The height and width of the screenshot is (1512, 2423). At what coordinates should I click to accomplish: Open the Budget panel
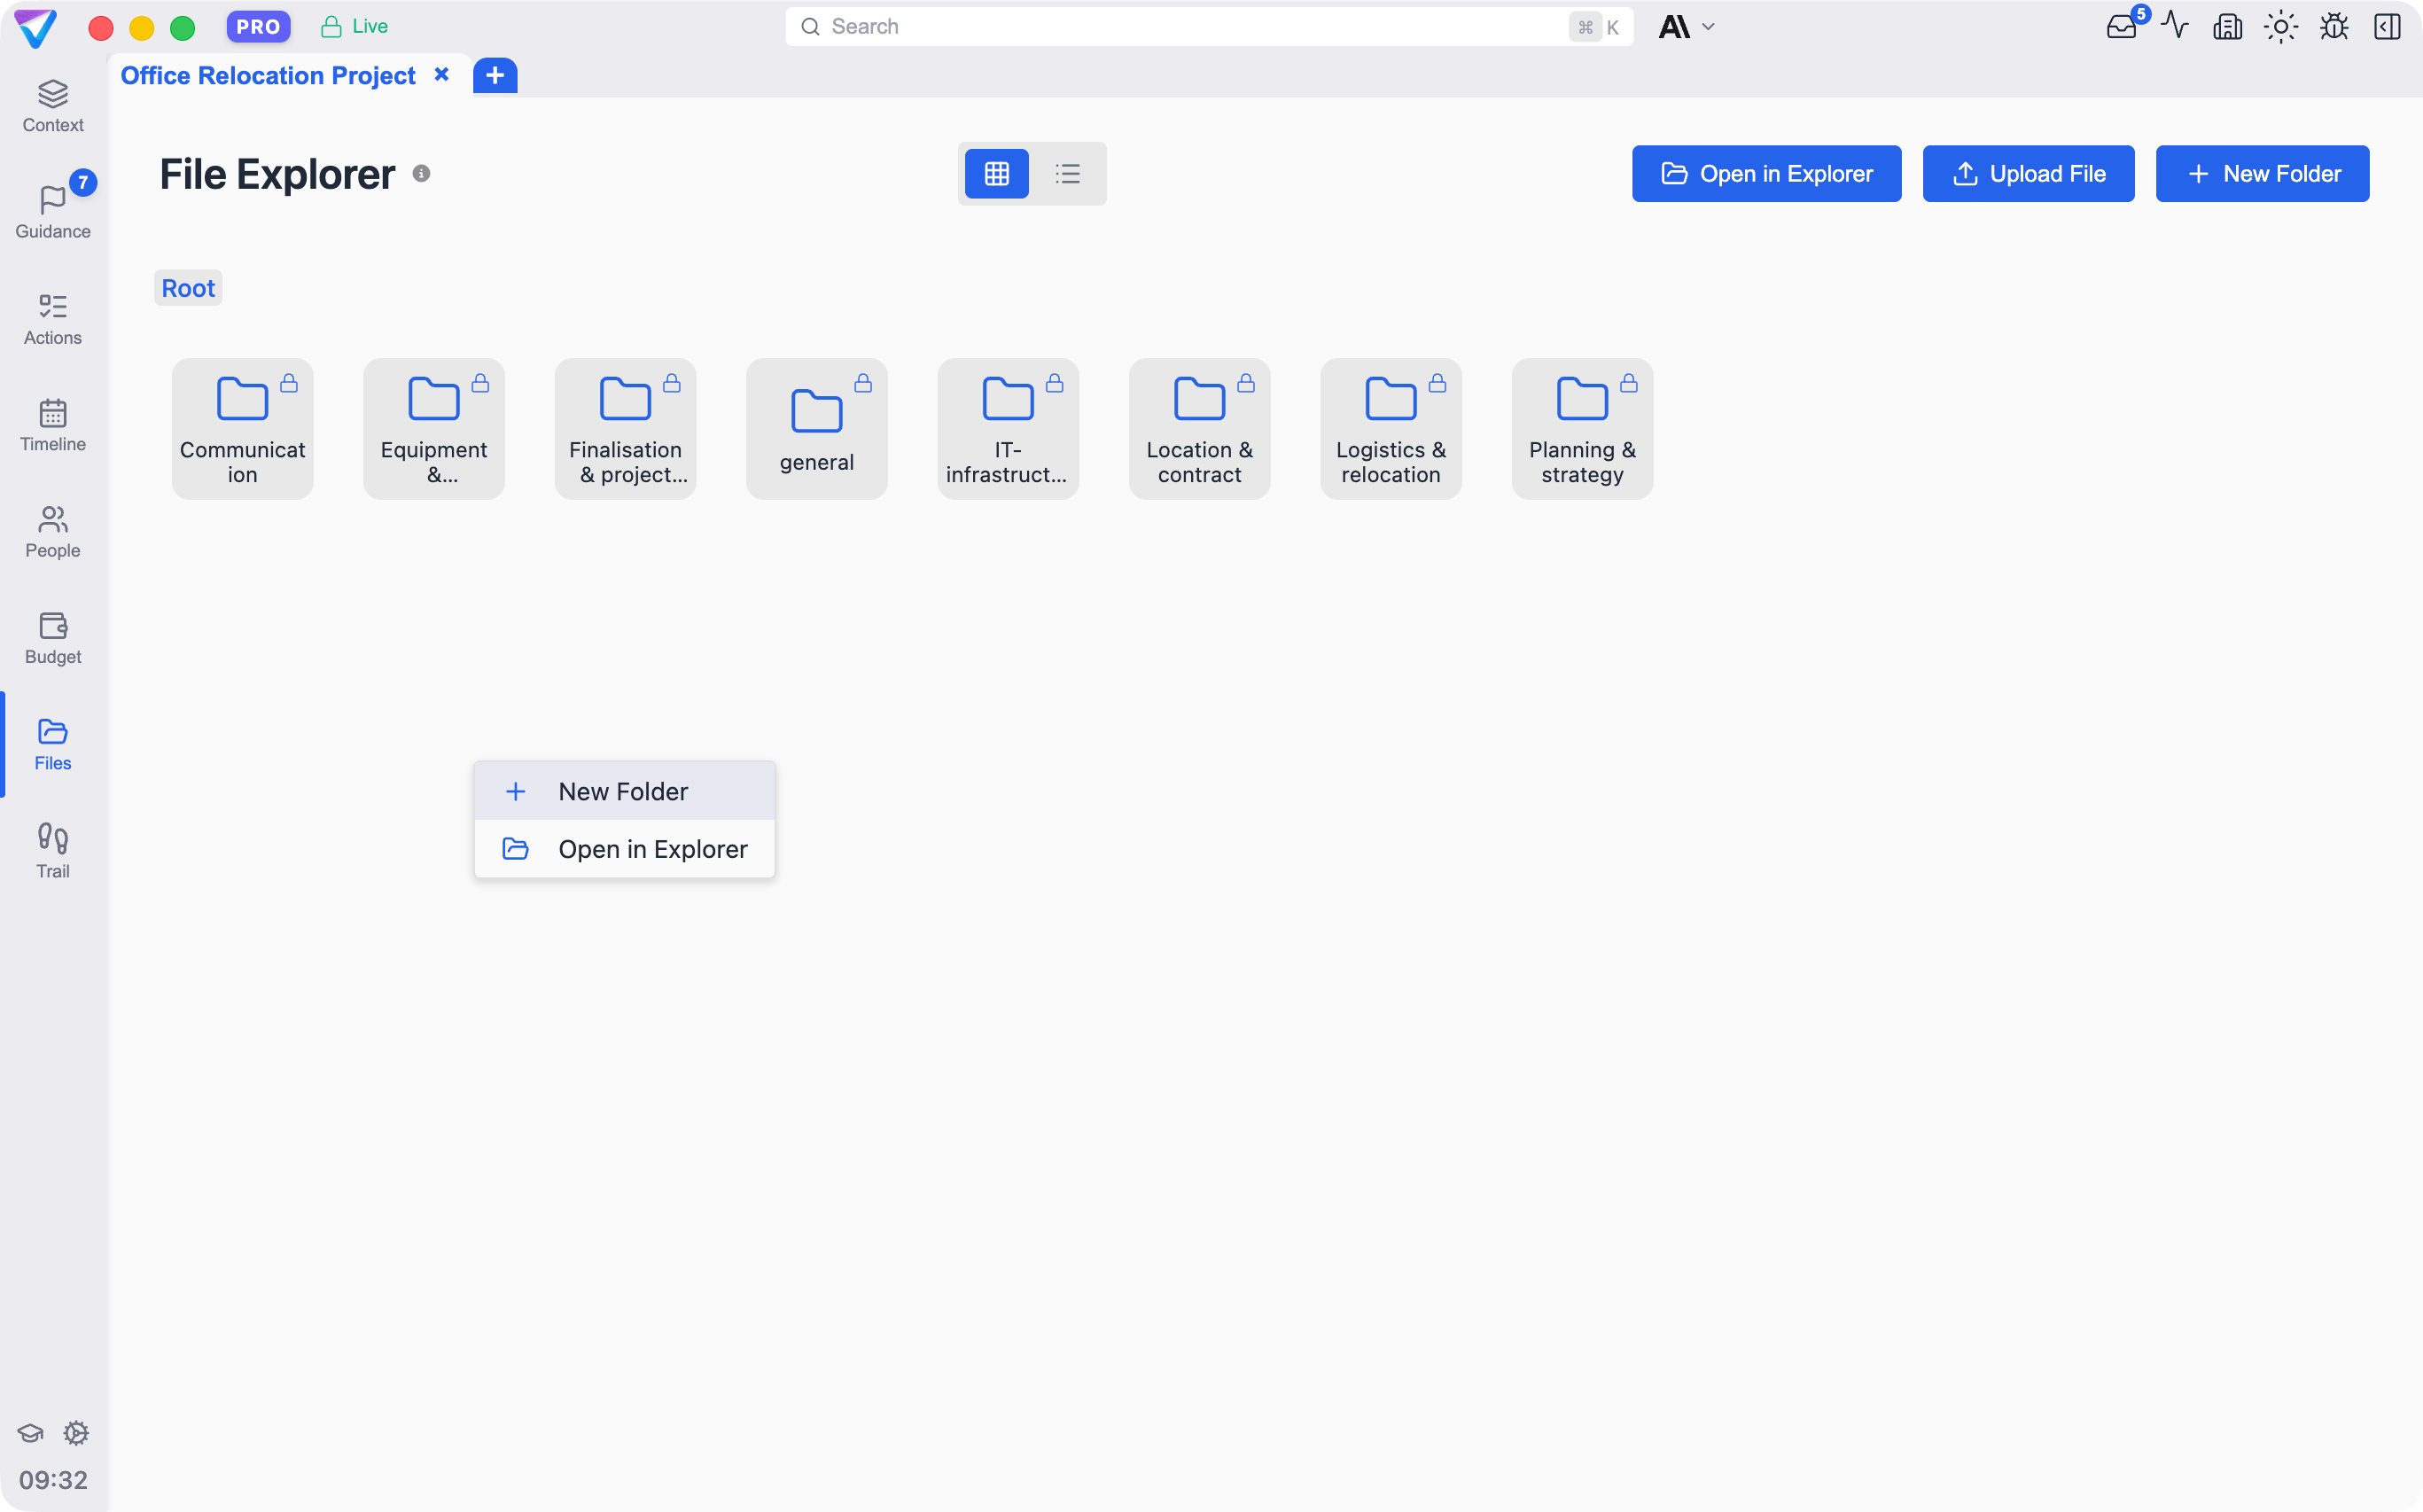(52, 638)
